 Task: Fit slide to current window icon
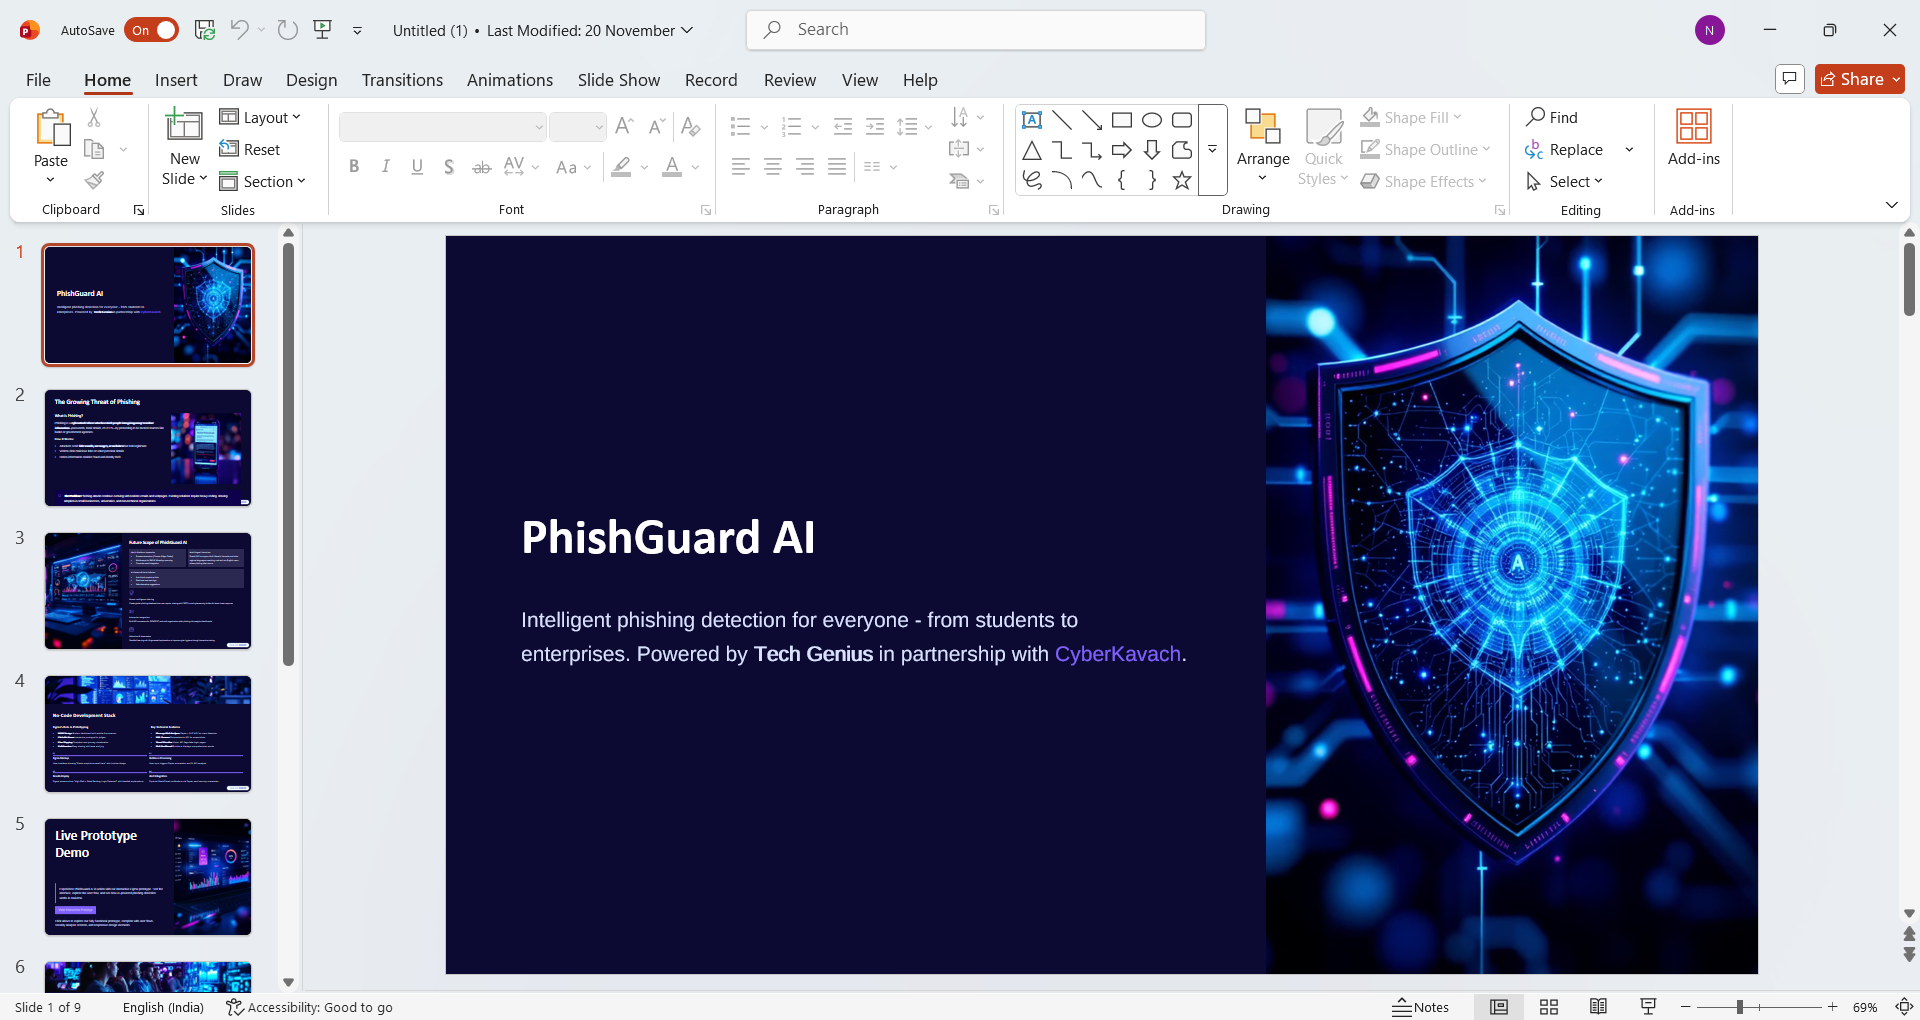pos(1905,1007)
